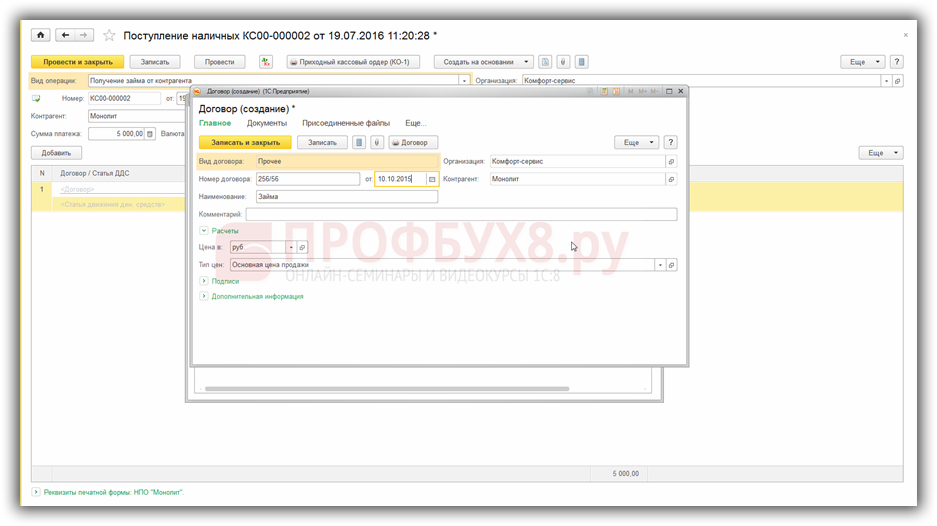Click the Провести button
Viewport: 937px width, 526px height.
click(x=219, y=62)
